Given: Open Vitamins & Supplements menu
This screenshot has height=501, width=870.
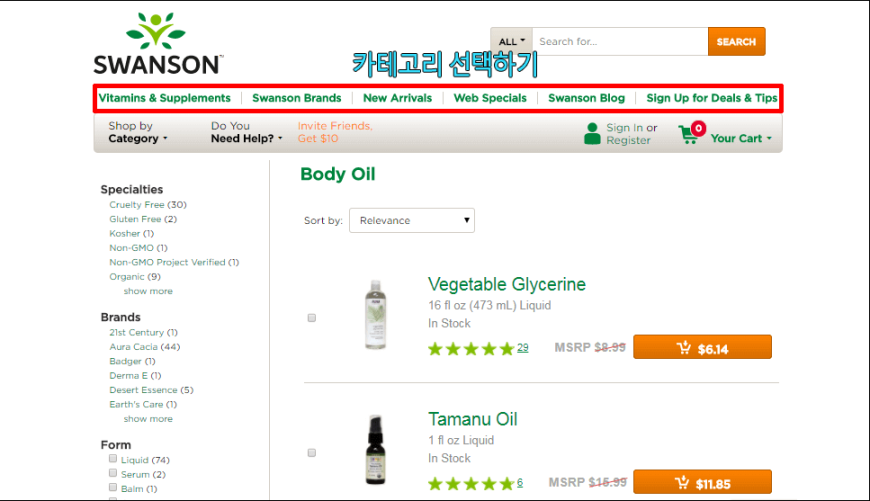Looking at the screenshot, I should 164,98.
